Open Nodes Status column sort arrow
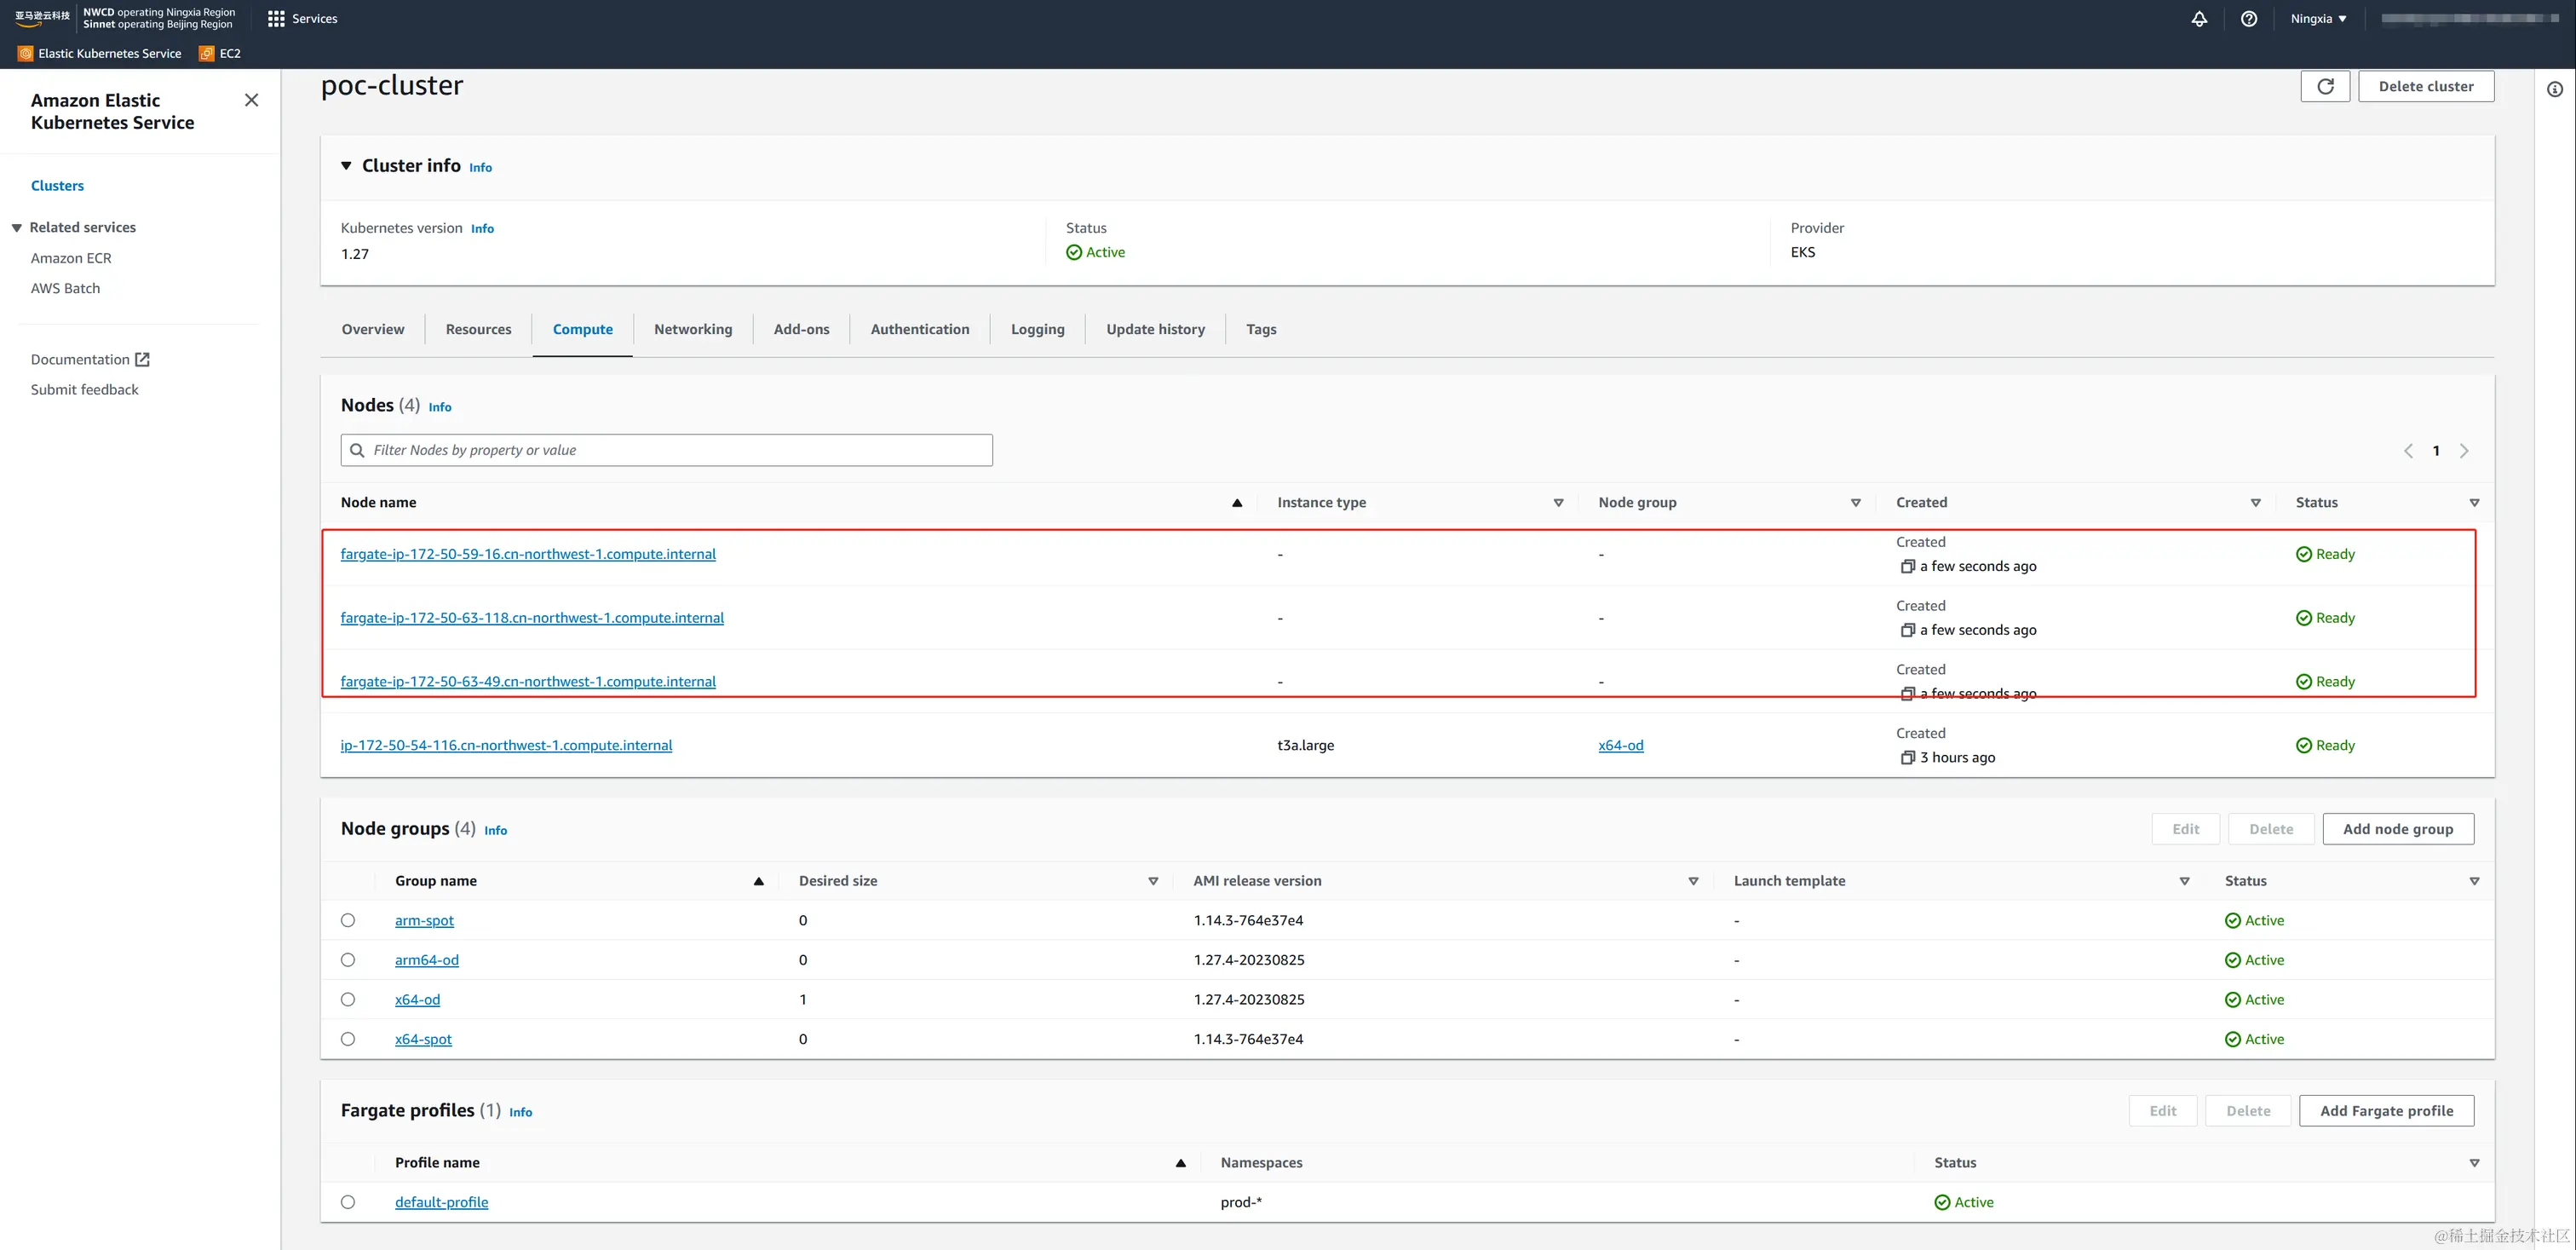Screen dimensions: 2576x1250 point(2475,503)
